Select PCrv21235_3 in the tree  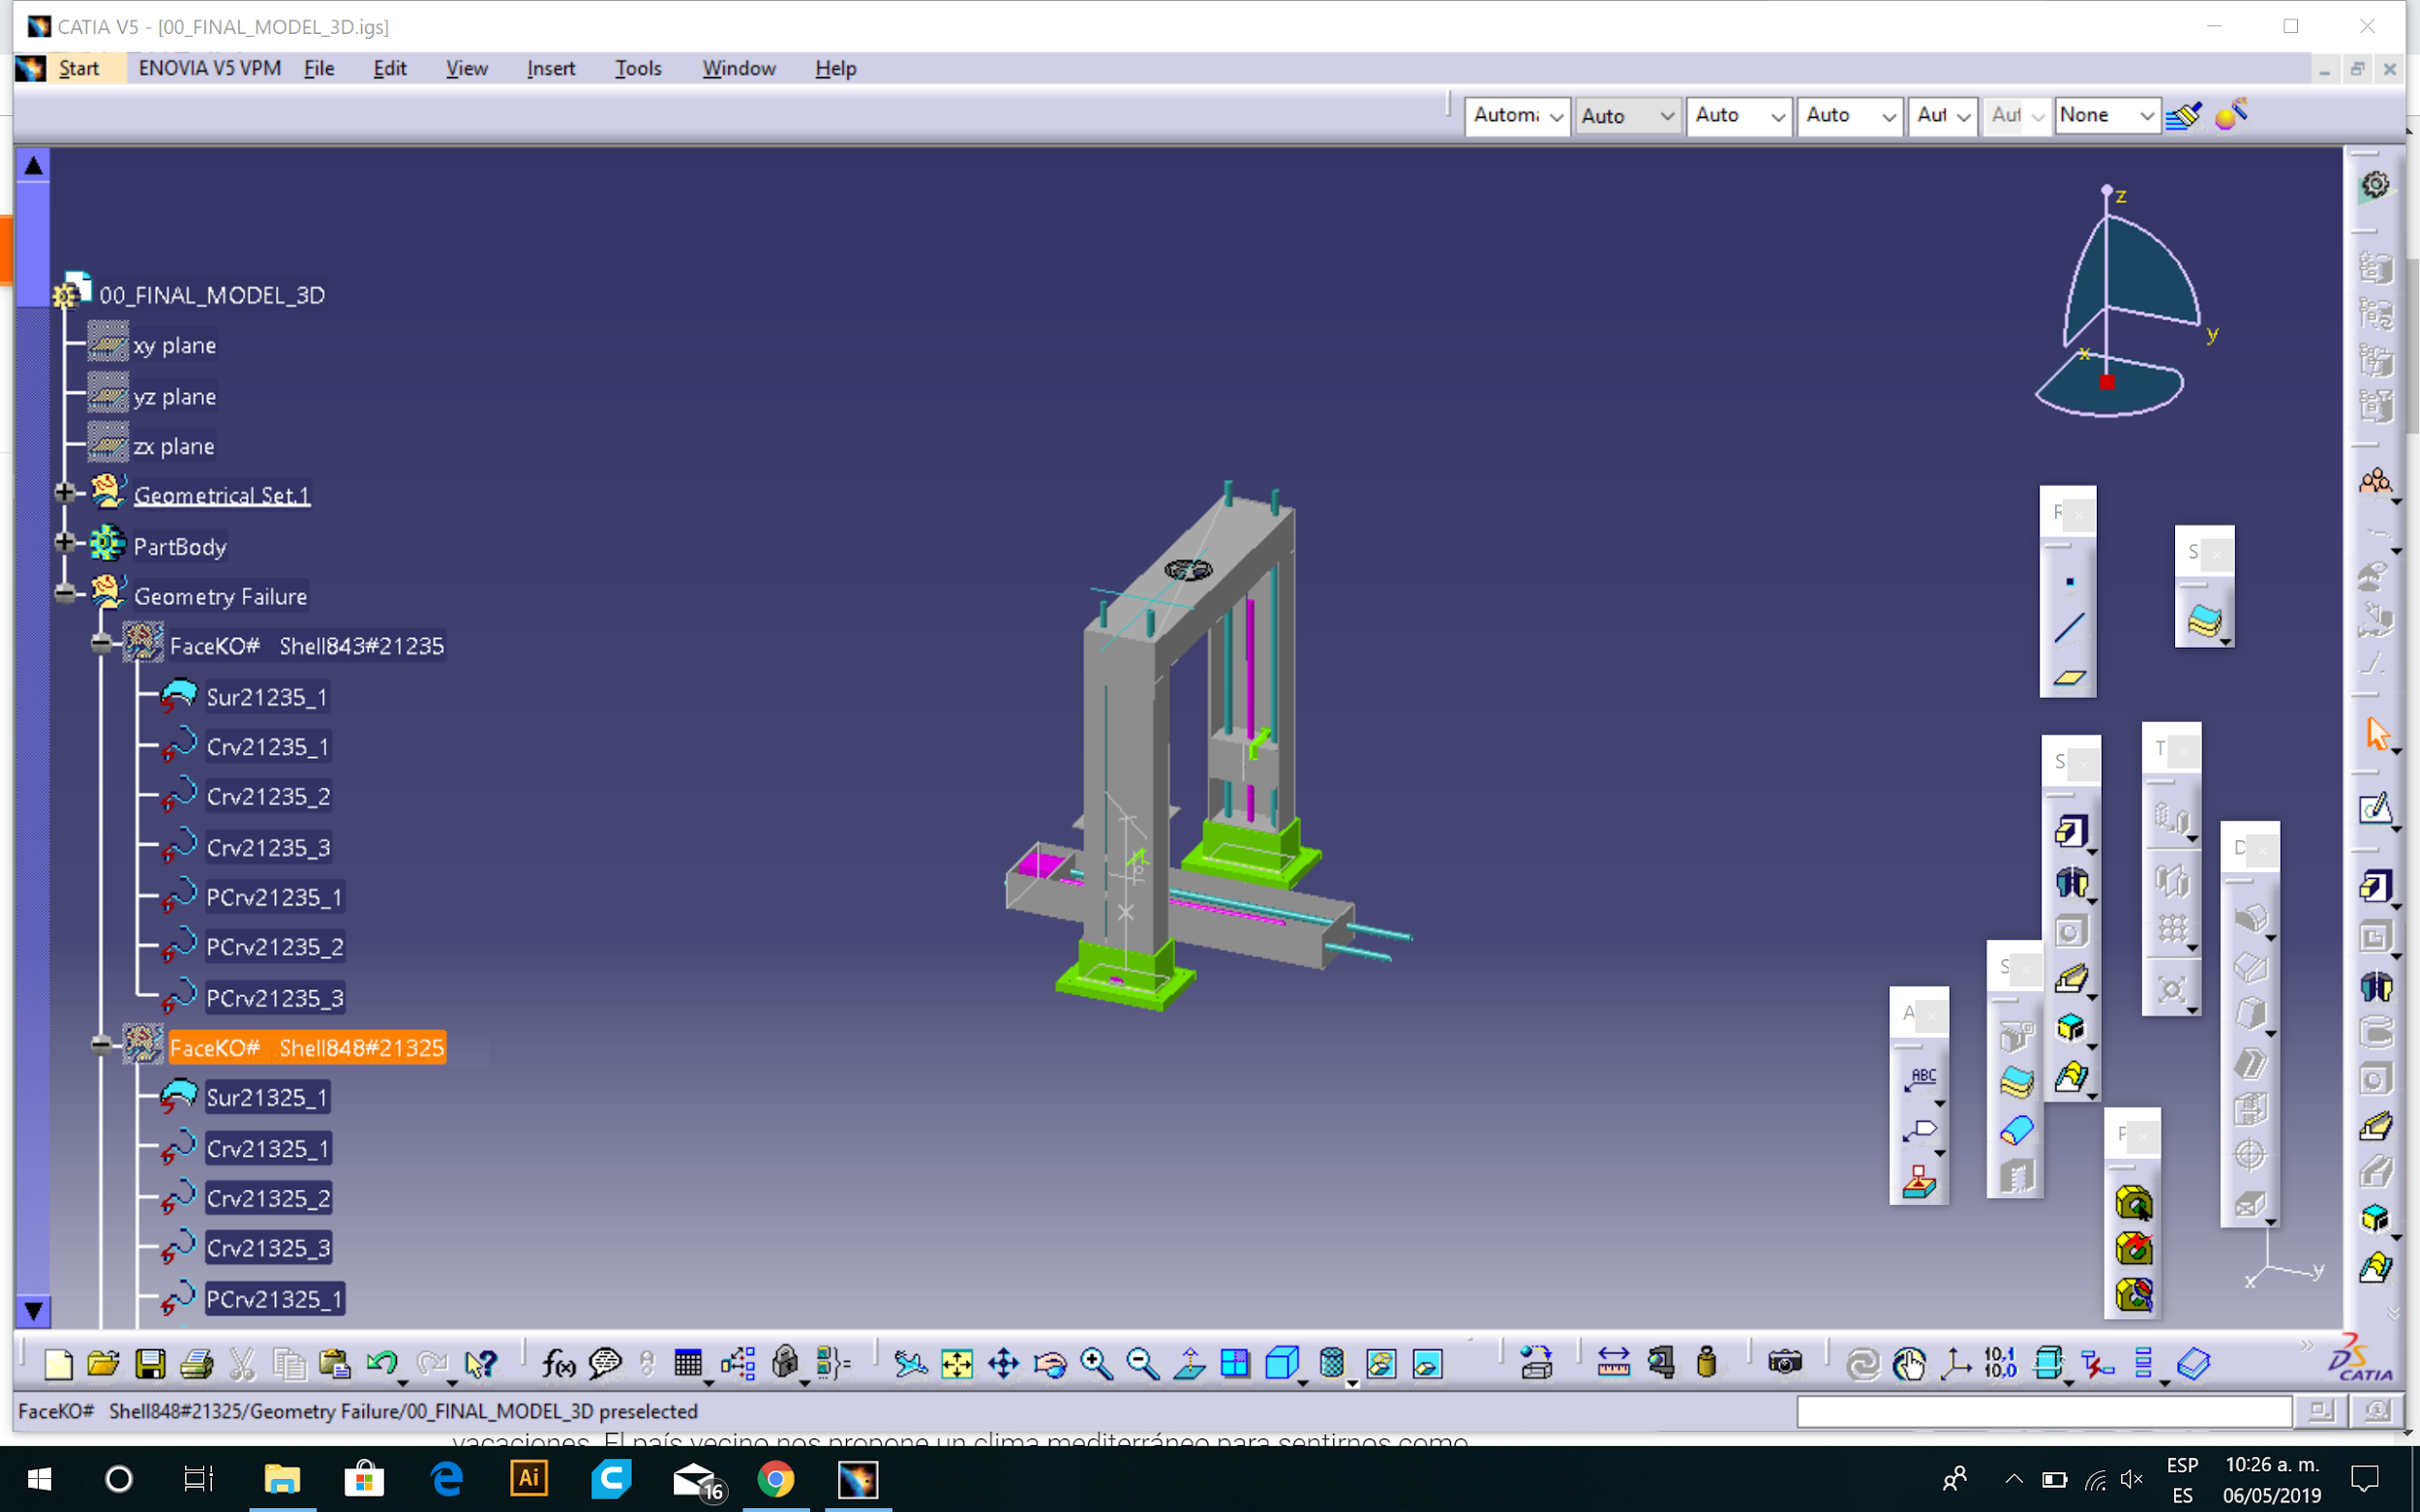275,998
